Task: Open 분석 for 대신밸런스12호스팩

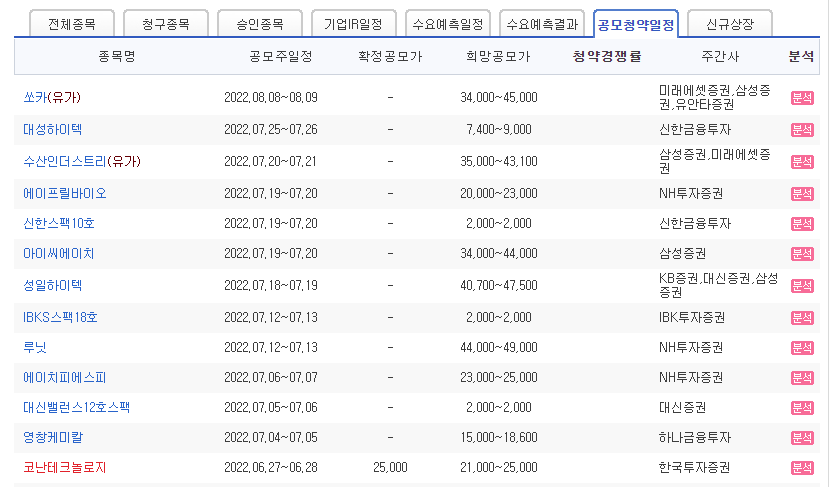Action: click(x=802, y=408)
